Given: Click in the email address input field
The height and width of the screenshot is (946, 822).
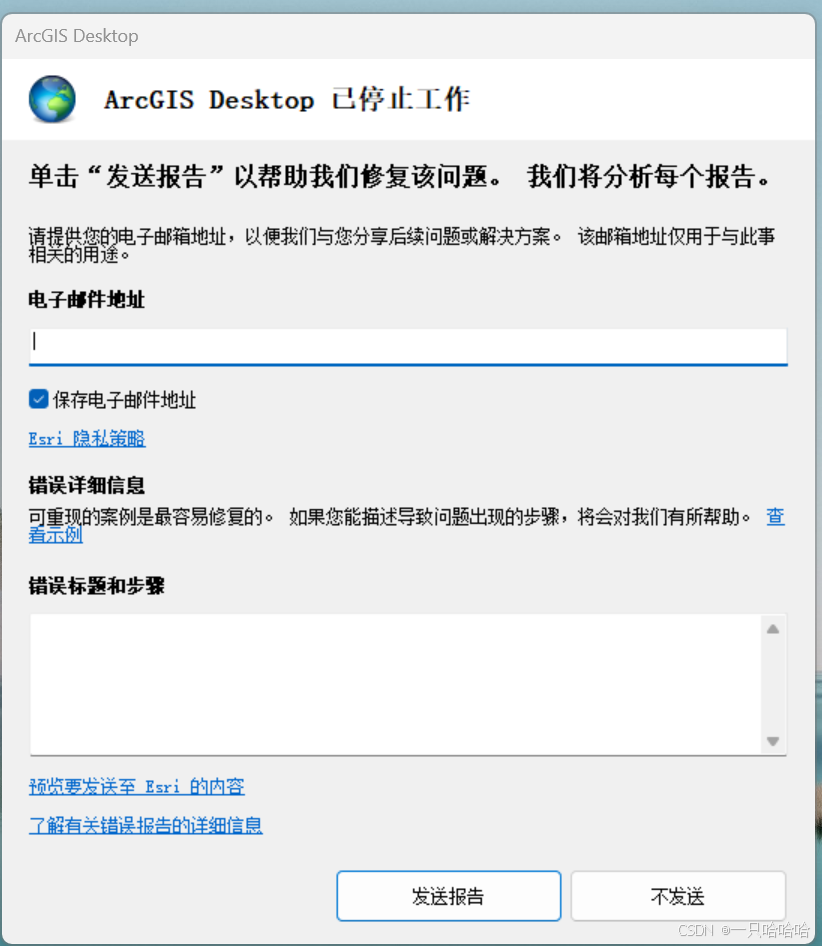Looking at the screenshot, I should tap(408, 347).
